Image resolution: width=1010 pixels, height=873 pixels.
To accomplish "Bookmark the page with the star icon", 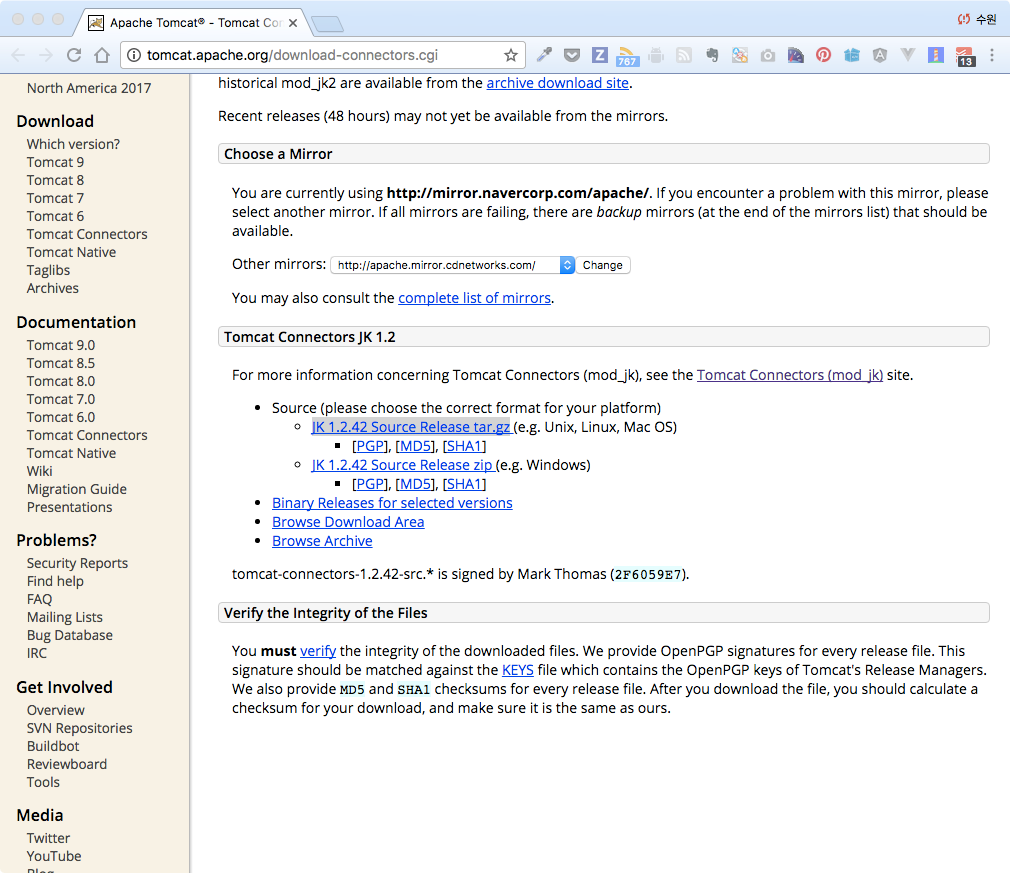I will pyautogui.click(x=511, y=55).
